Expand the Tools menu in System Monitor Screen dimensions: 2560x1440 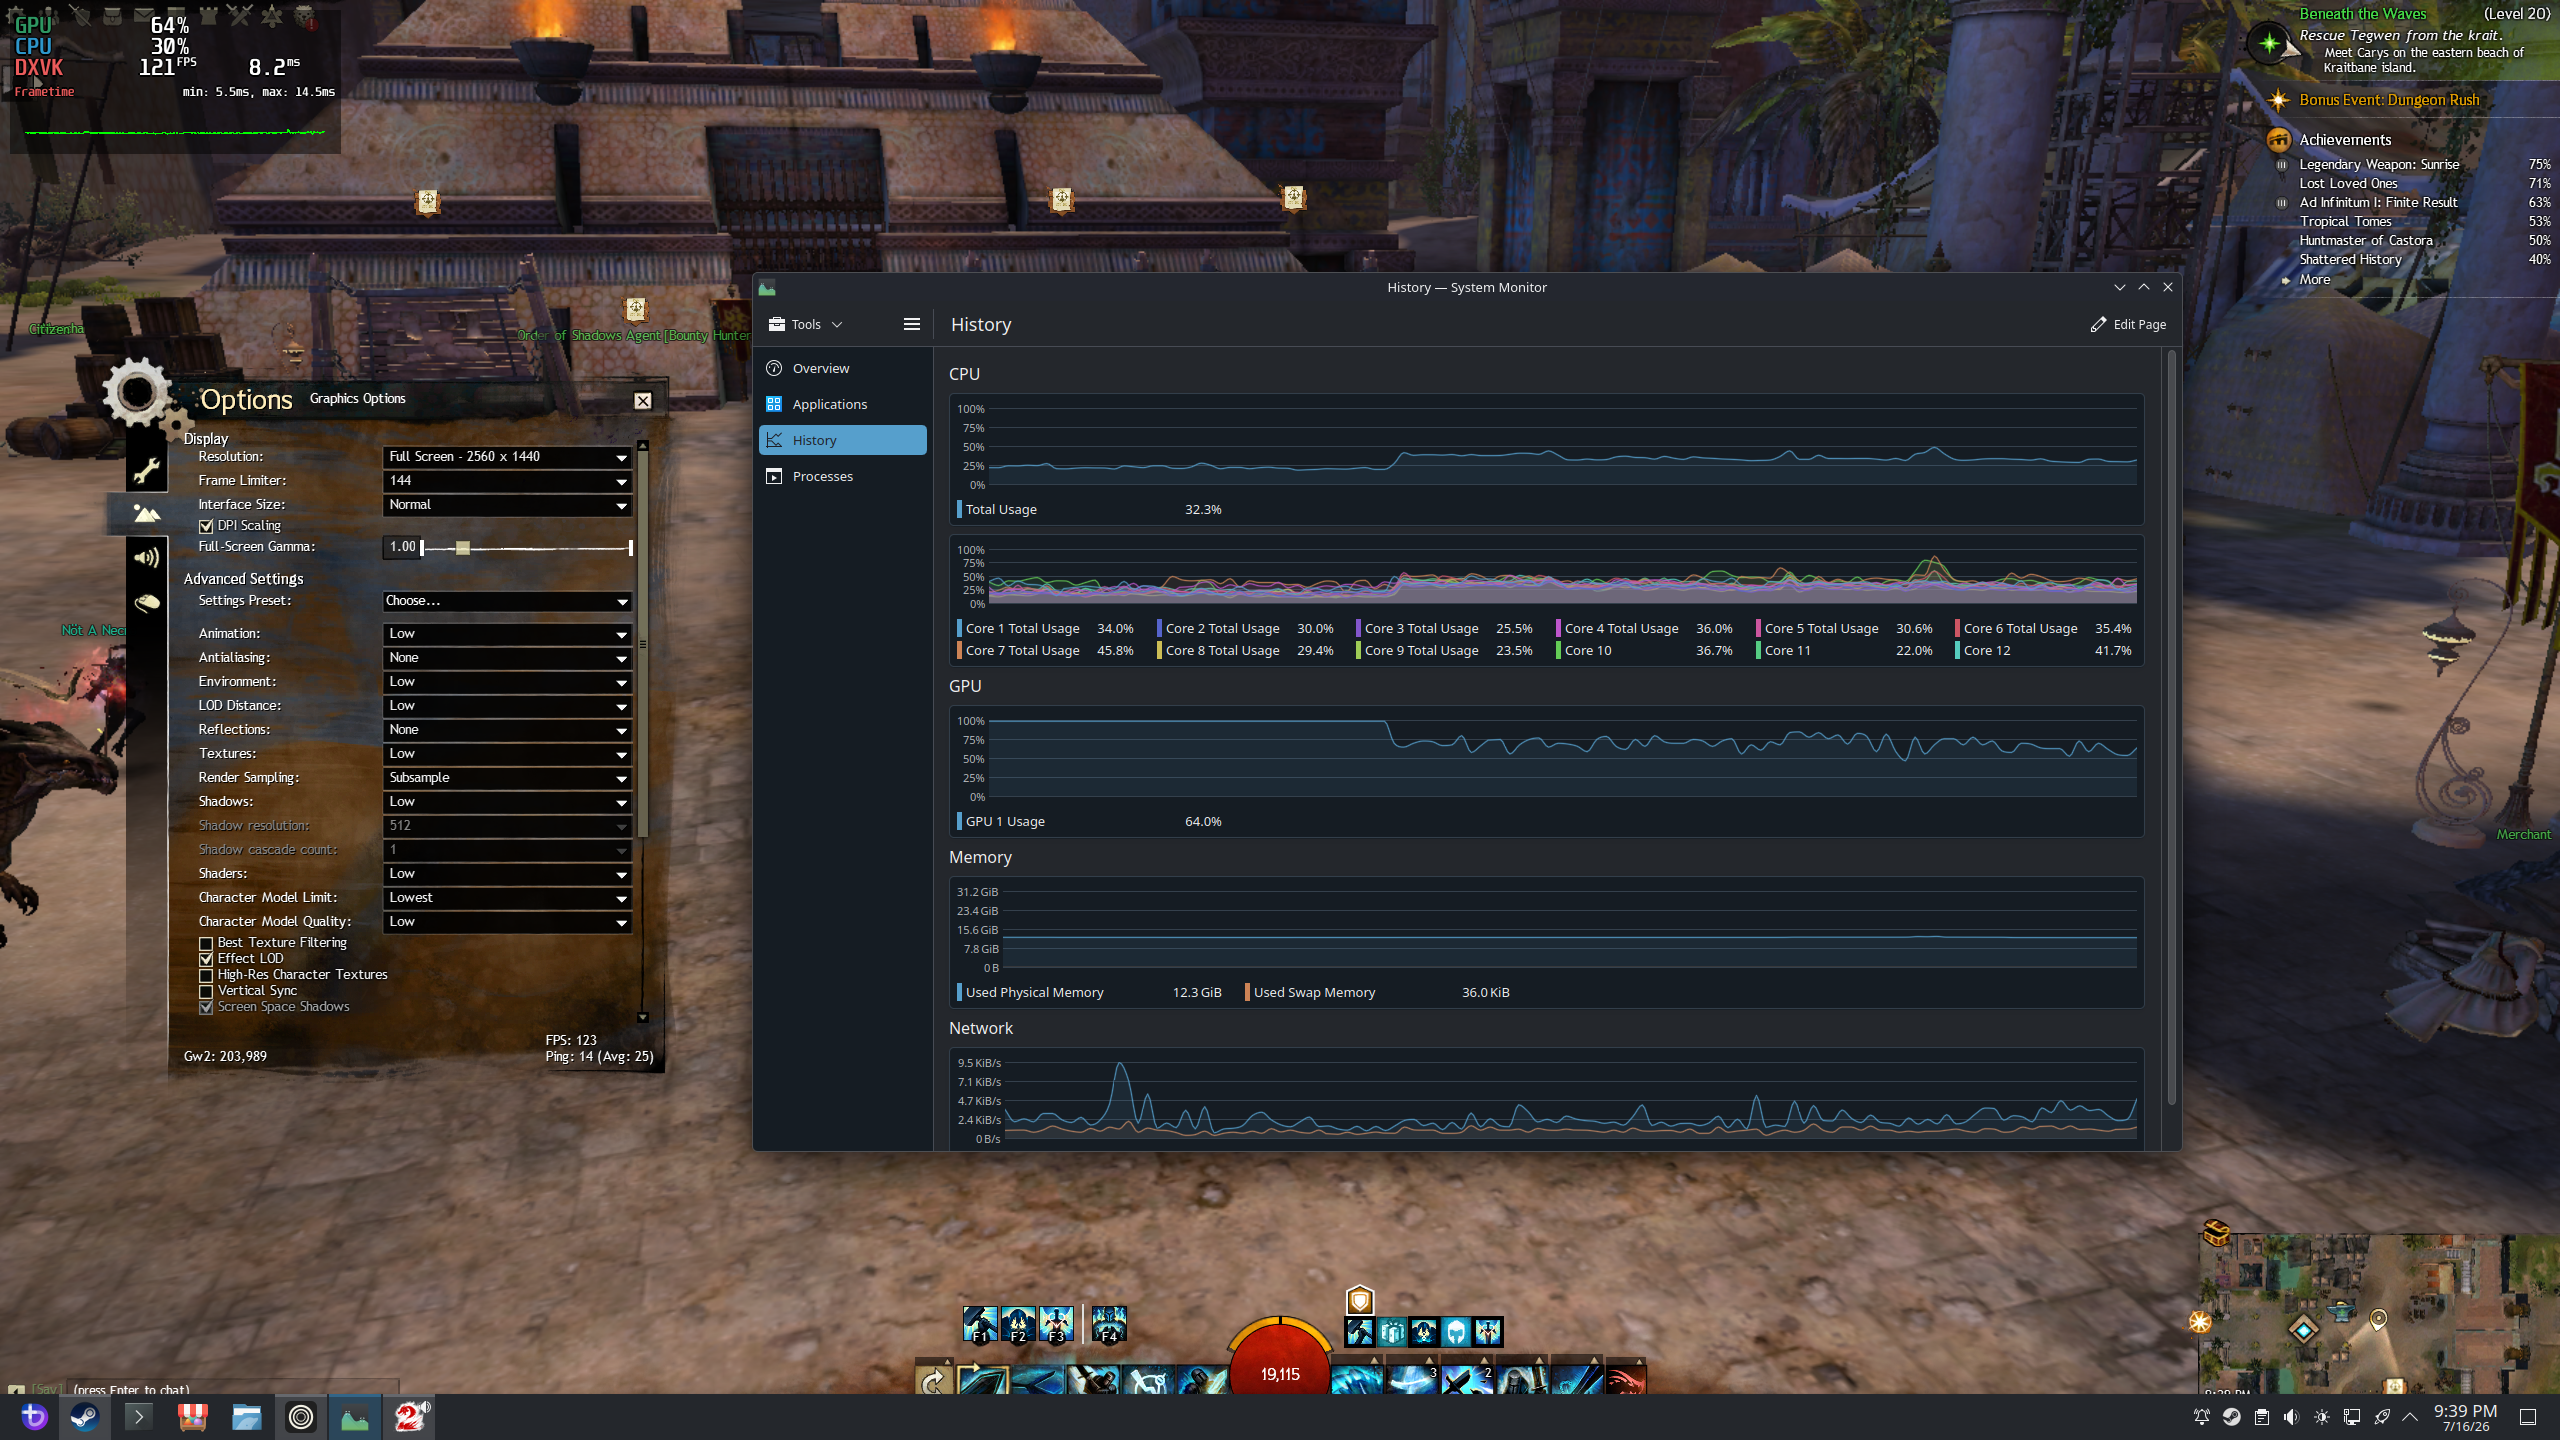pos(806,324)
